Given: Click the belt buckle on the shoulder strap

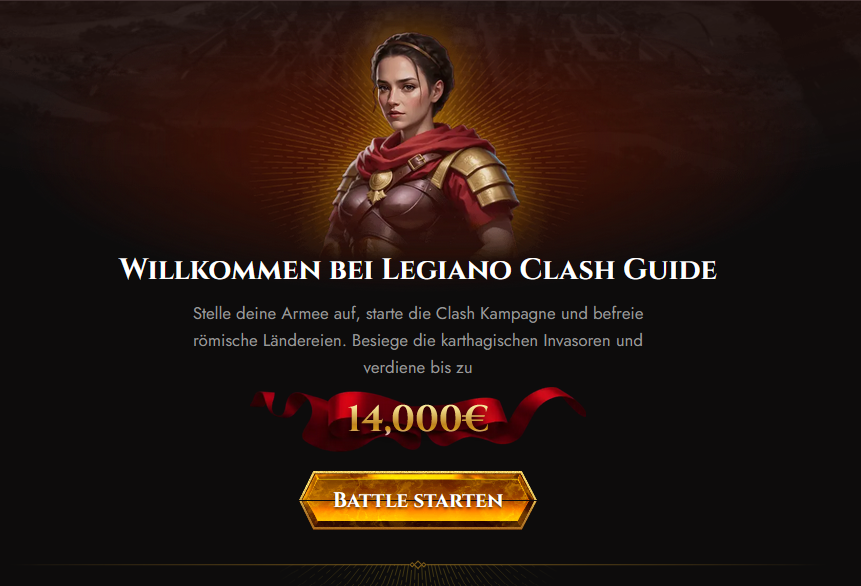Looking at the screenshot, I should click(416, 161).
